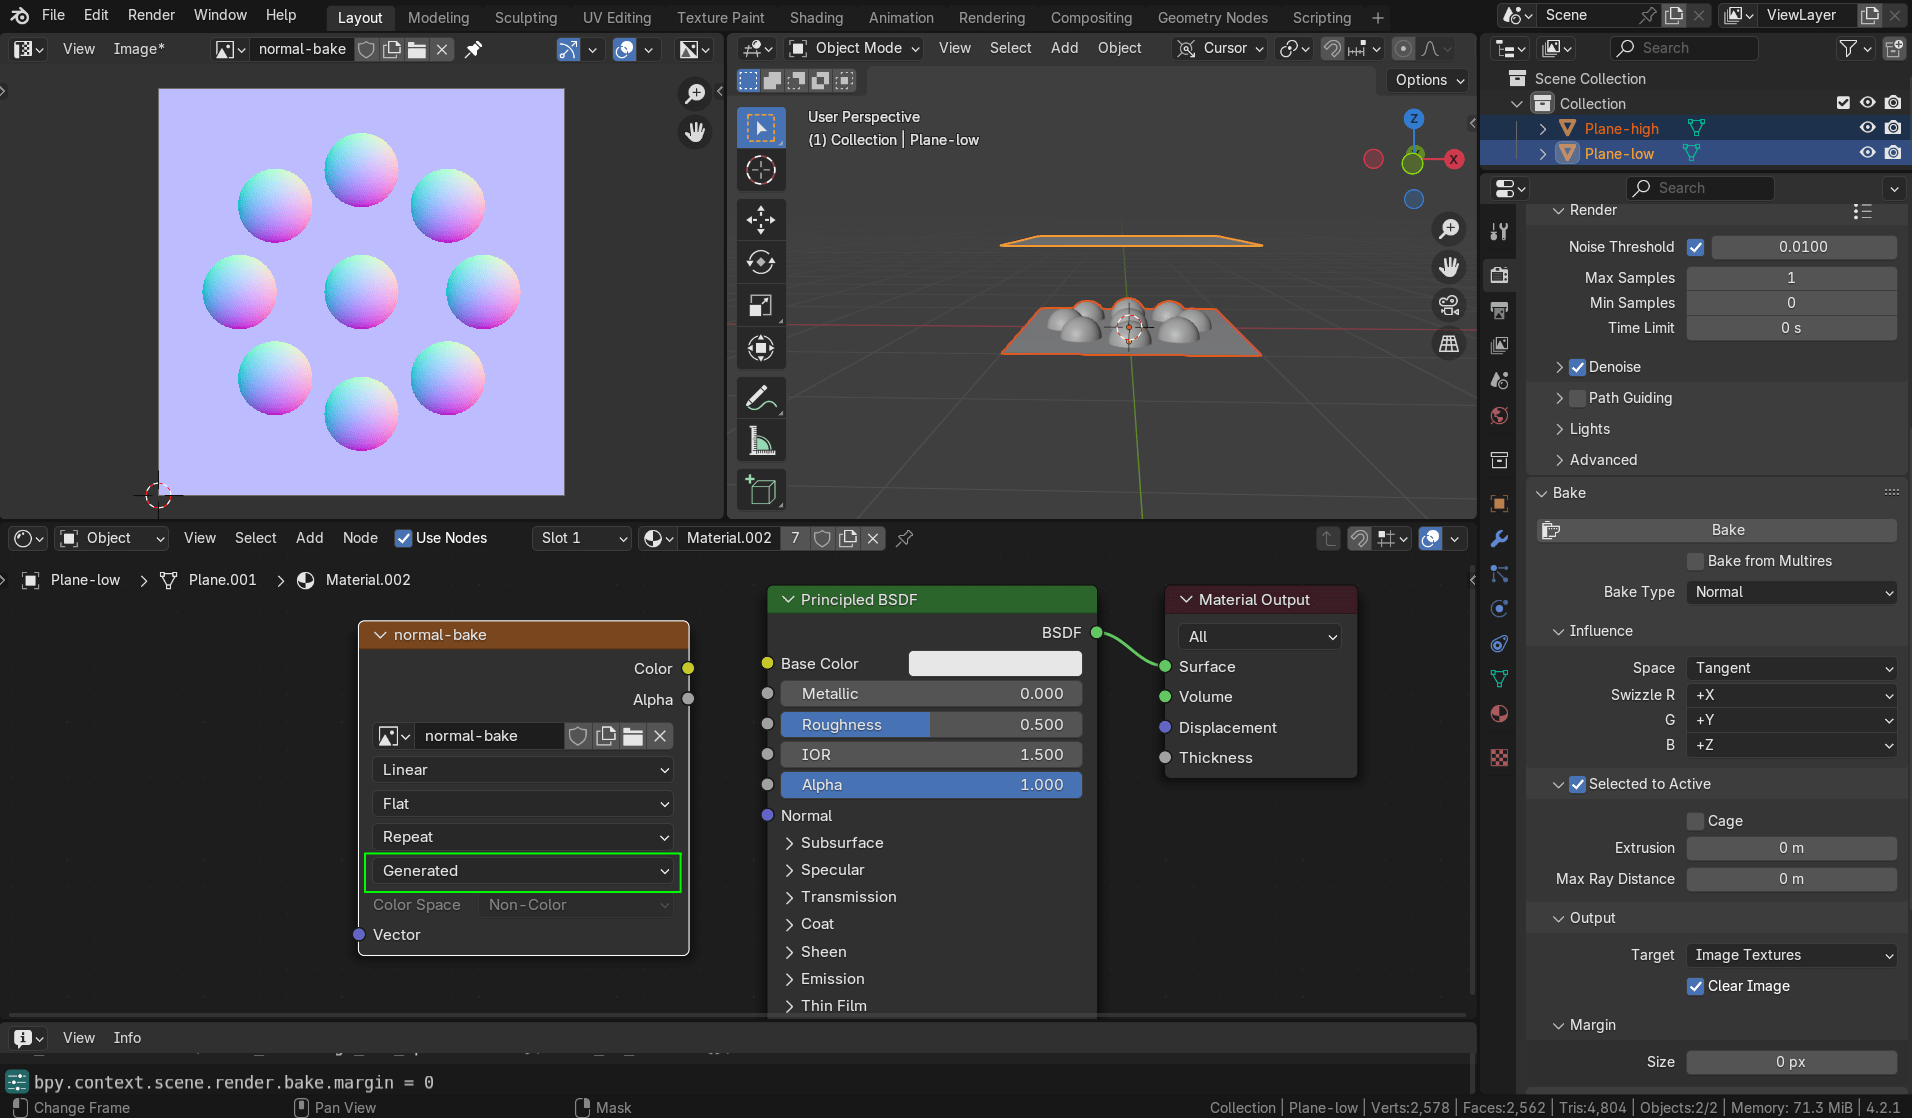This screenshot has width=1912, height=1118.
Task: Select Plane-low in the outliner
Action: pos(1619,153)
